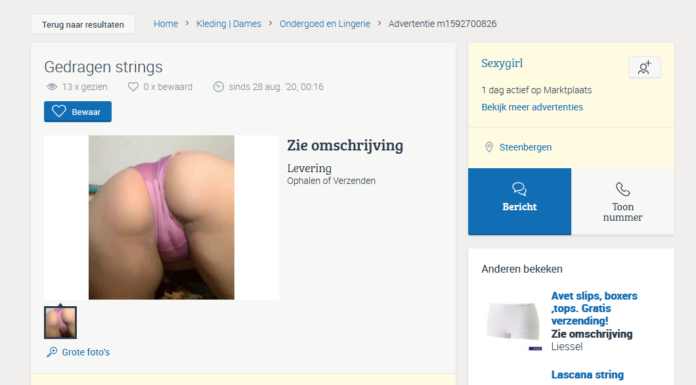Click the location pin icon
Viewport: 696px width, 385px height.
tap(489, 147)
